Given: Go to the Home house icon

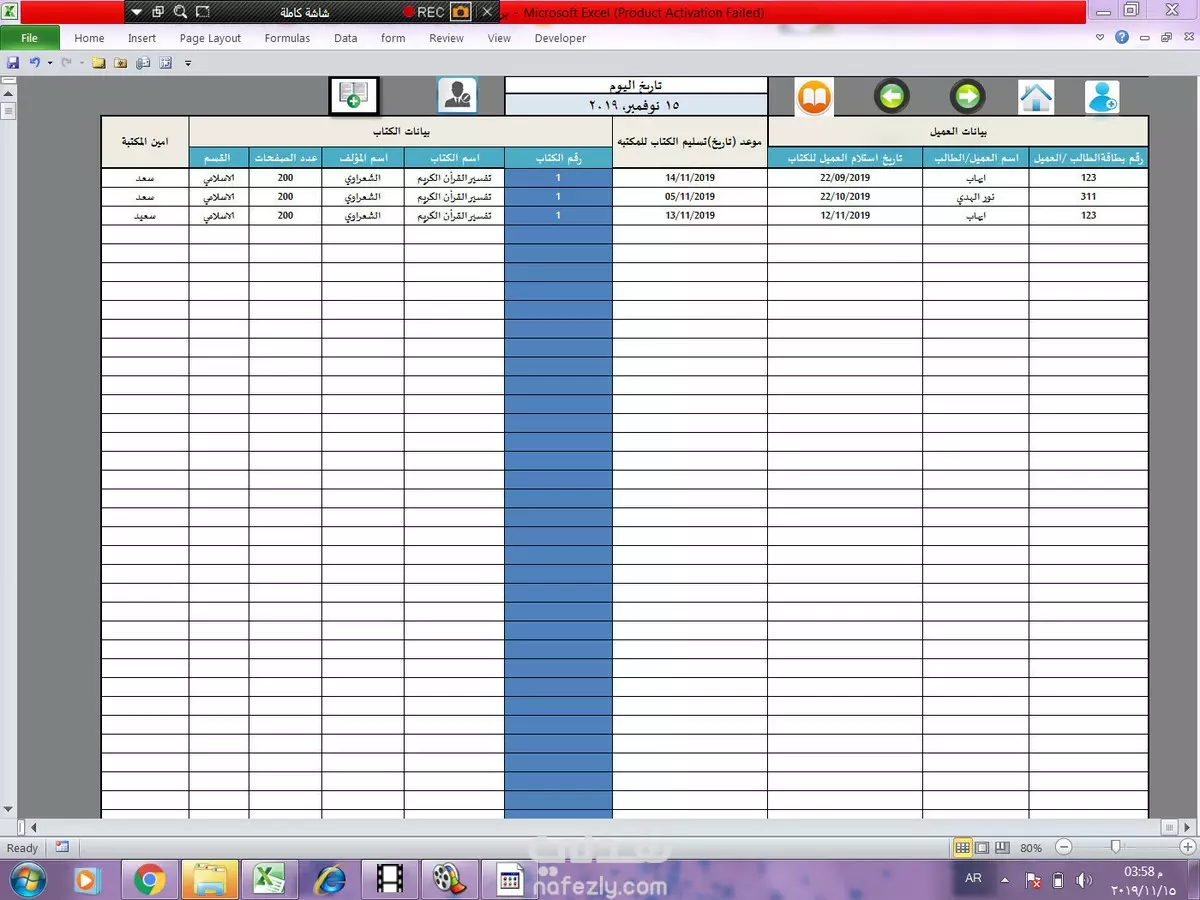Looking at the screenshot, I should point(1036,97).
